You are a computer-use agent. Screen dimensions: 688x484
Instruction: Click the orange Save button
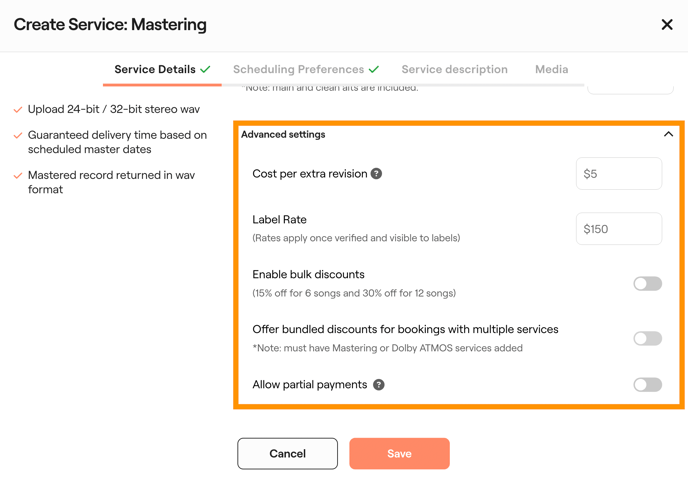(399, 454)
